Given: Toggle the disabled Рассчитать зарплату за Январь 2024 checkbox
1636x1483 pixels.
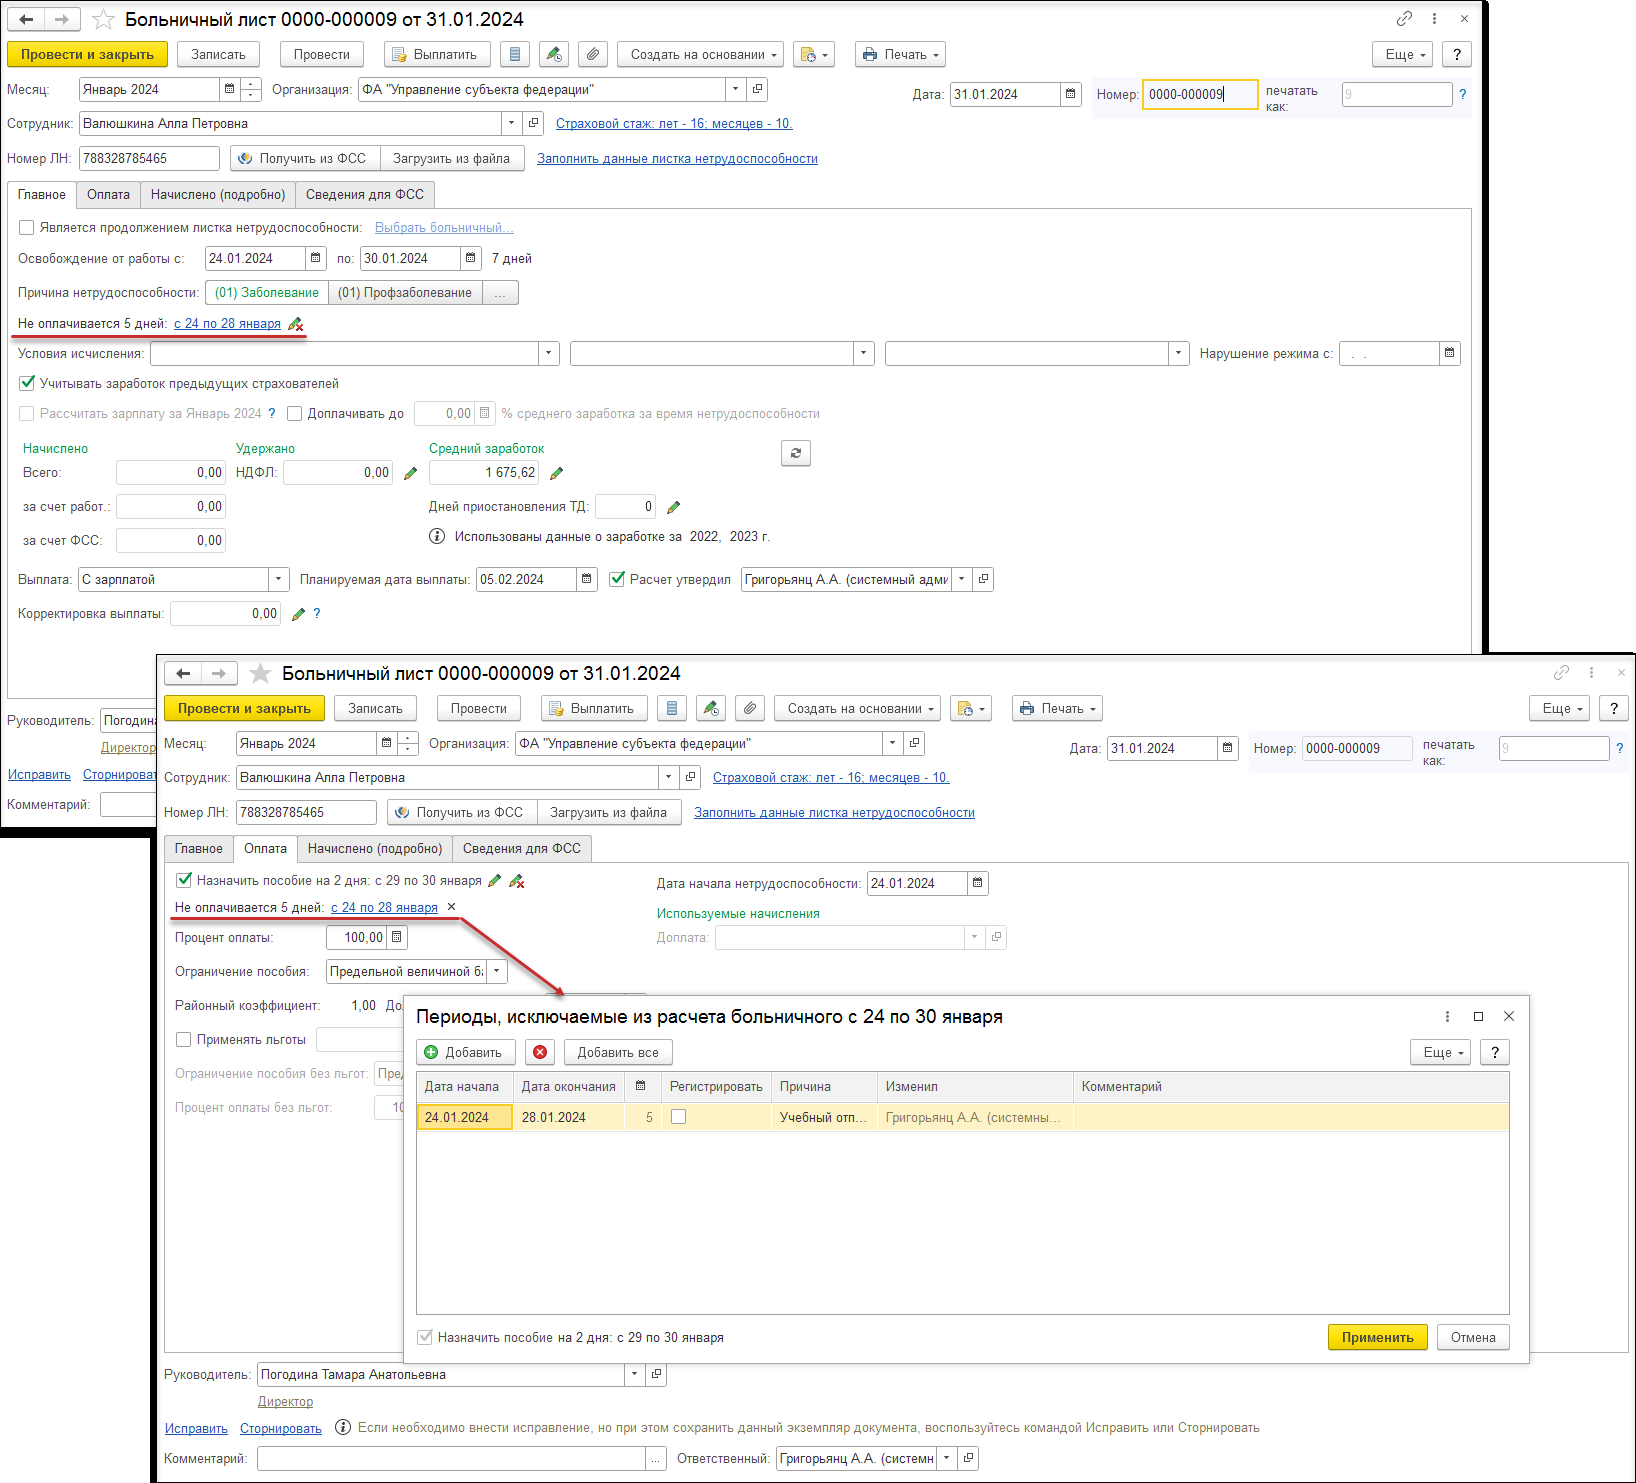Looking at the screenshot, I should click(27, 413).
